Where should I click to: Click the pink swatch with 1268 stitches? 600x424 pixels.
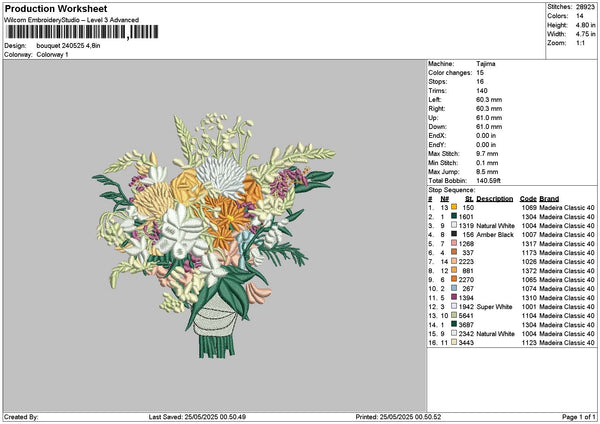(x=454, y=243)
